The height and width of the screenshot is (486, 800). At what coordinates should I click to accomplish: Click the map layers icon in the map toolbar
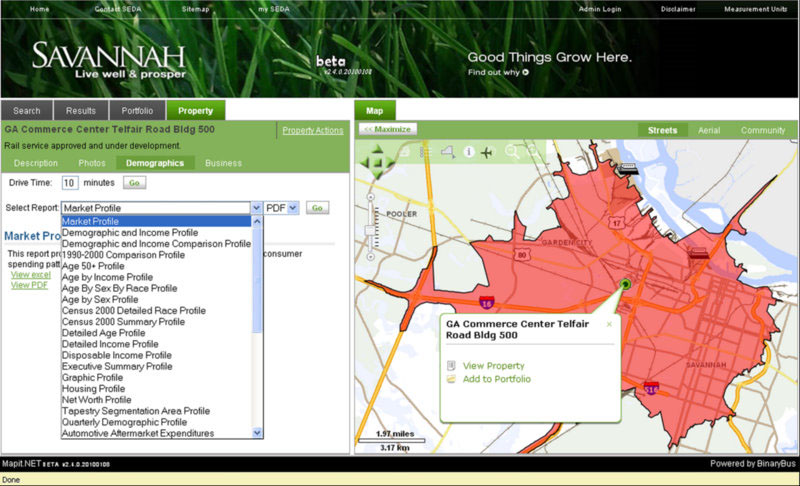pos(405,151)
